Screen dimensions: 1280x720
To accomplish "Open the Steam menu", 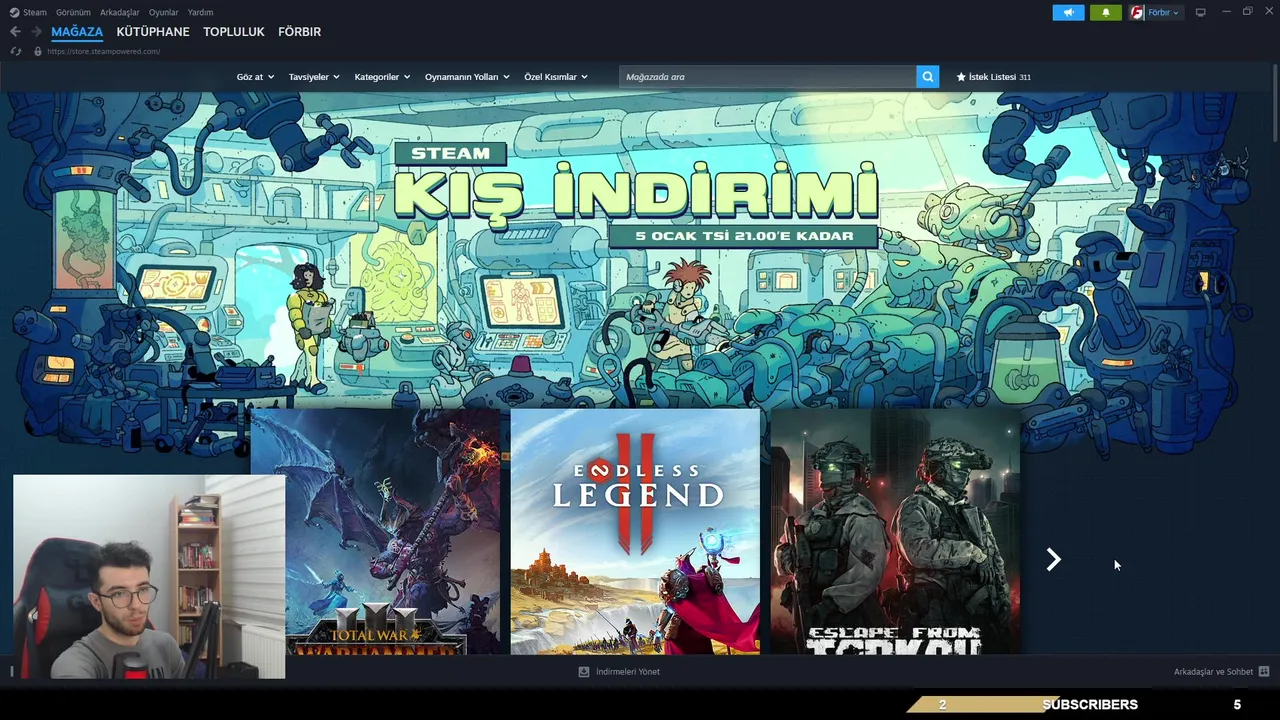I will 35,12.
